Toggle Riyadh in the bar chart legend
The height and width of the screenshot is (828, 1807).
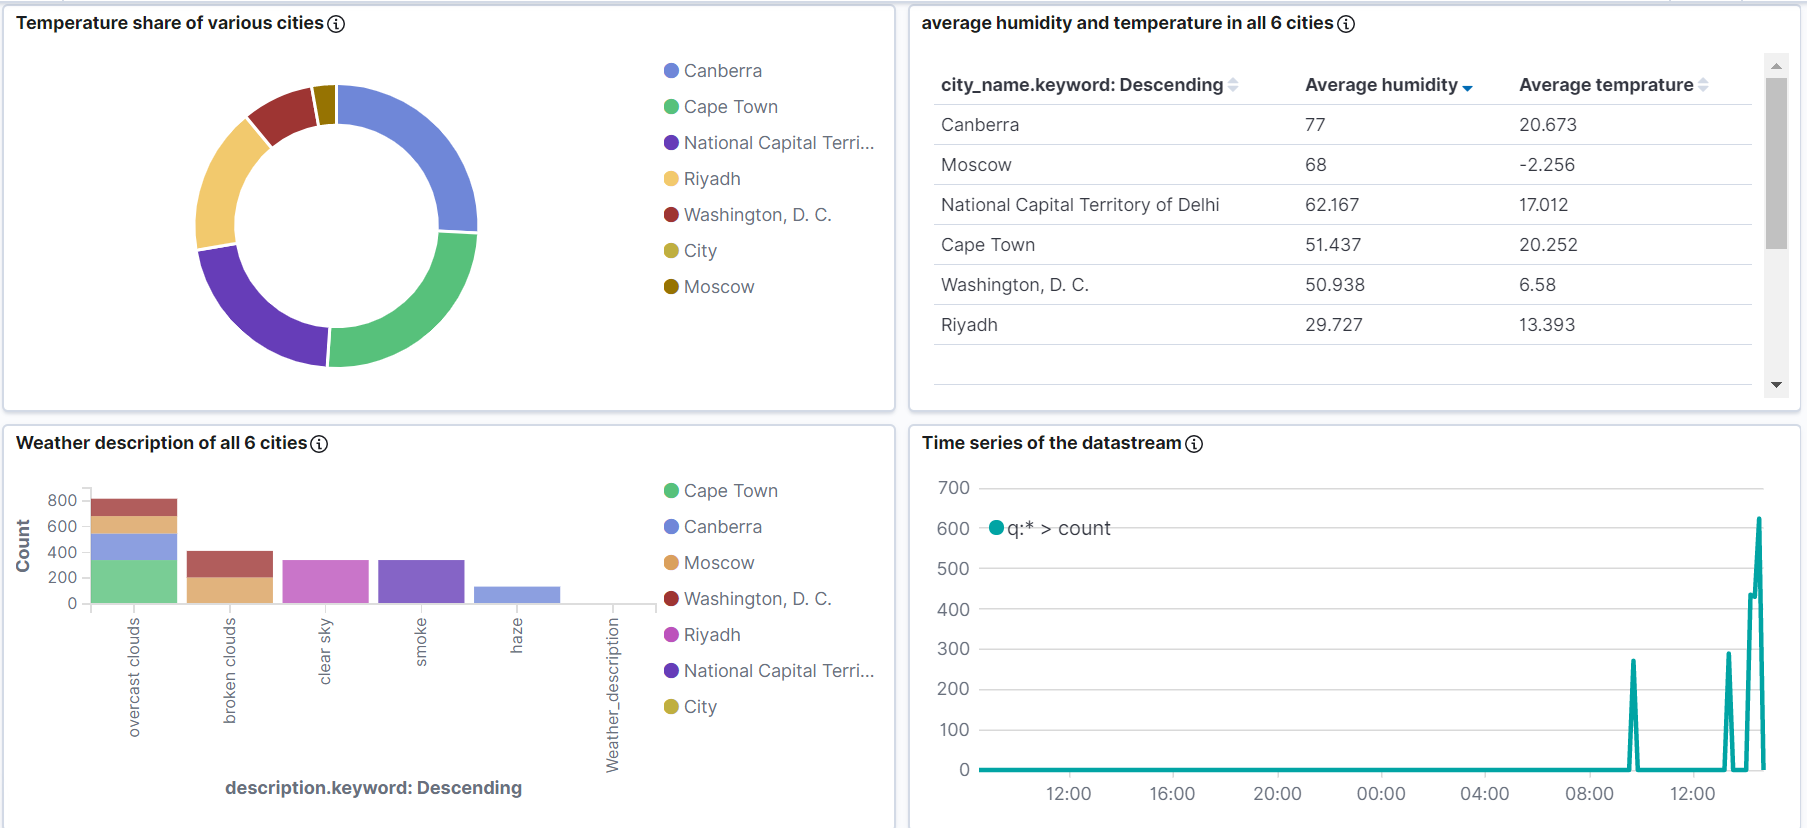[702, 635]
